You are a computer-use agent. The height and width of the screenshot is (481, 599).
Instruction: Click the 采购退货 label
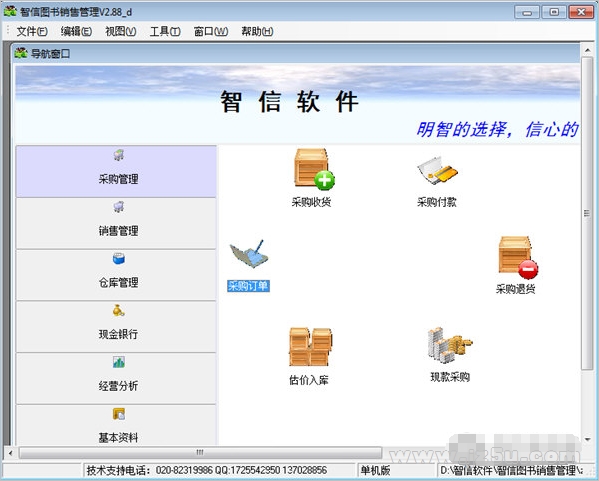[516, 289]
